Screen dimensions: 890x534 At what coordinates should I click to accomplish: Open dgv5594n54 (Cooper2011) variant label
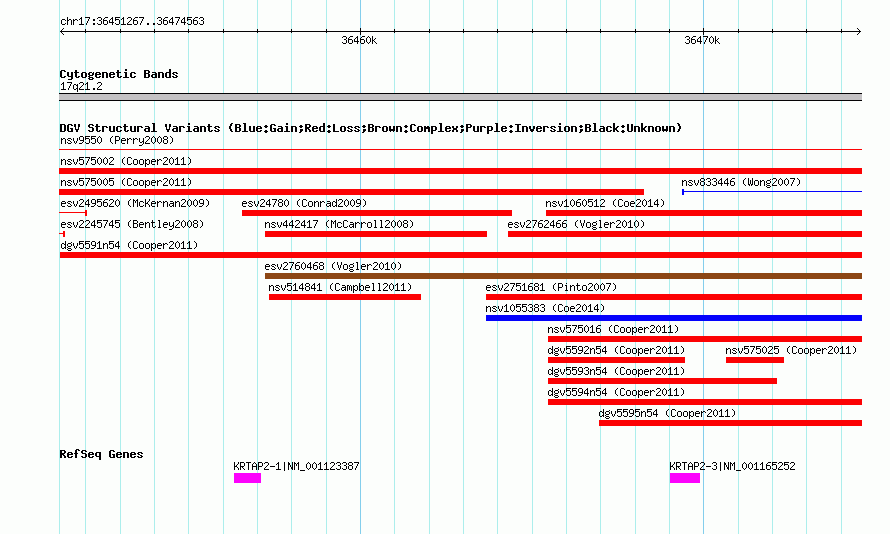coord(616,392)
